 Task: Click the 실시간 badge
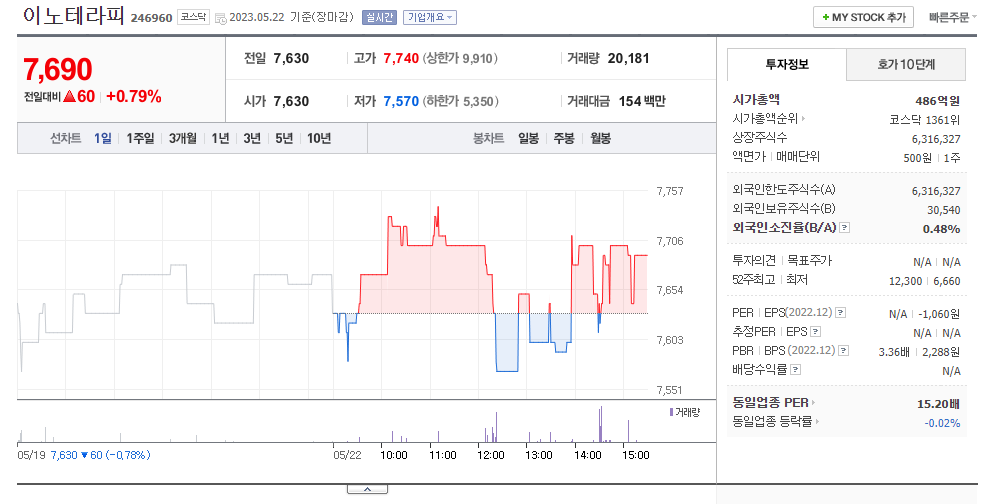pos(379,17)
